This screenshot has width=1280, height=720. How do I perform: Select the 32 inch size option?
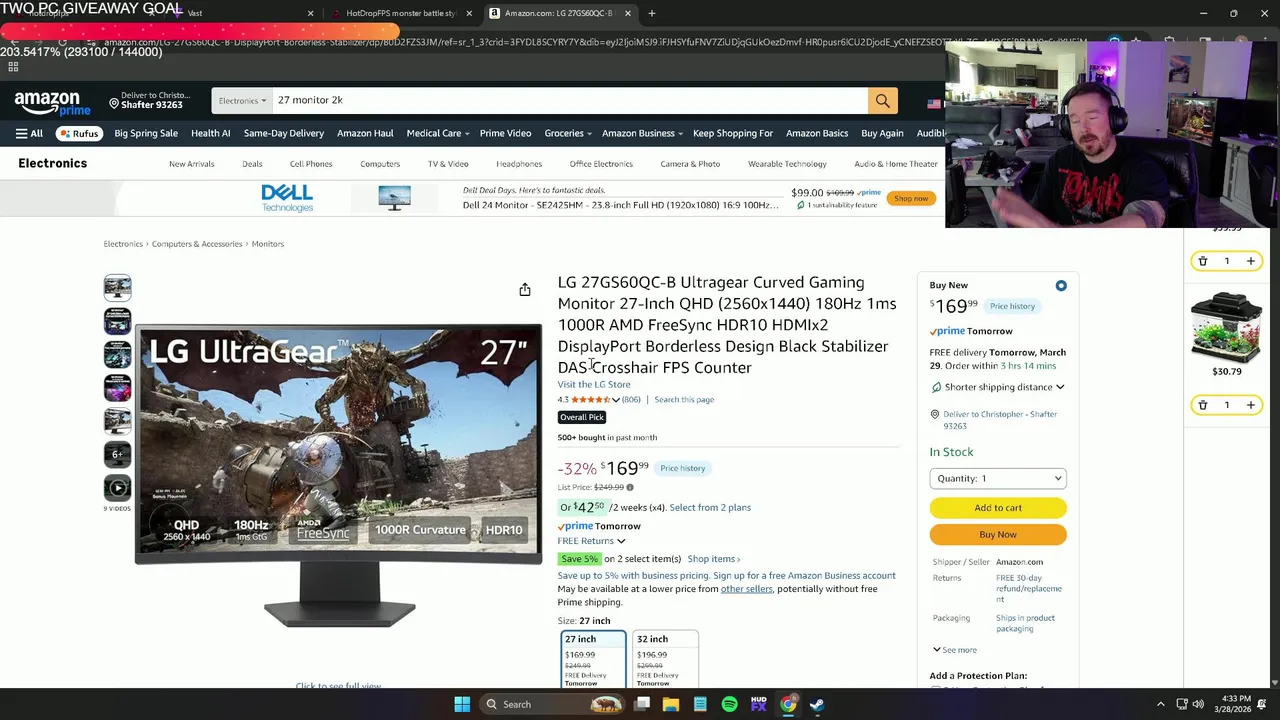tap(665, 660)
